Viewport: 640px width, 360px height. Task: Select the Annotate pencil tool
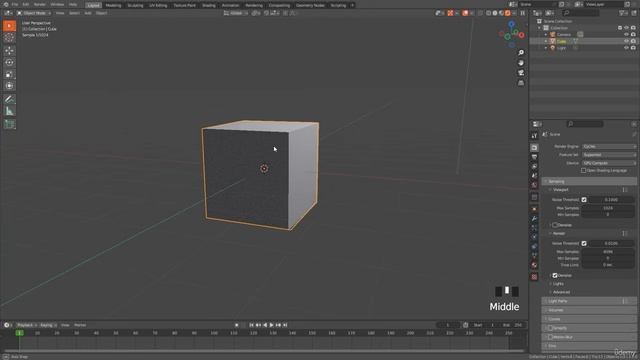(9, 99)
